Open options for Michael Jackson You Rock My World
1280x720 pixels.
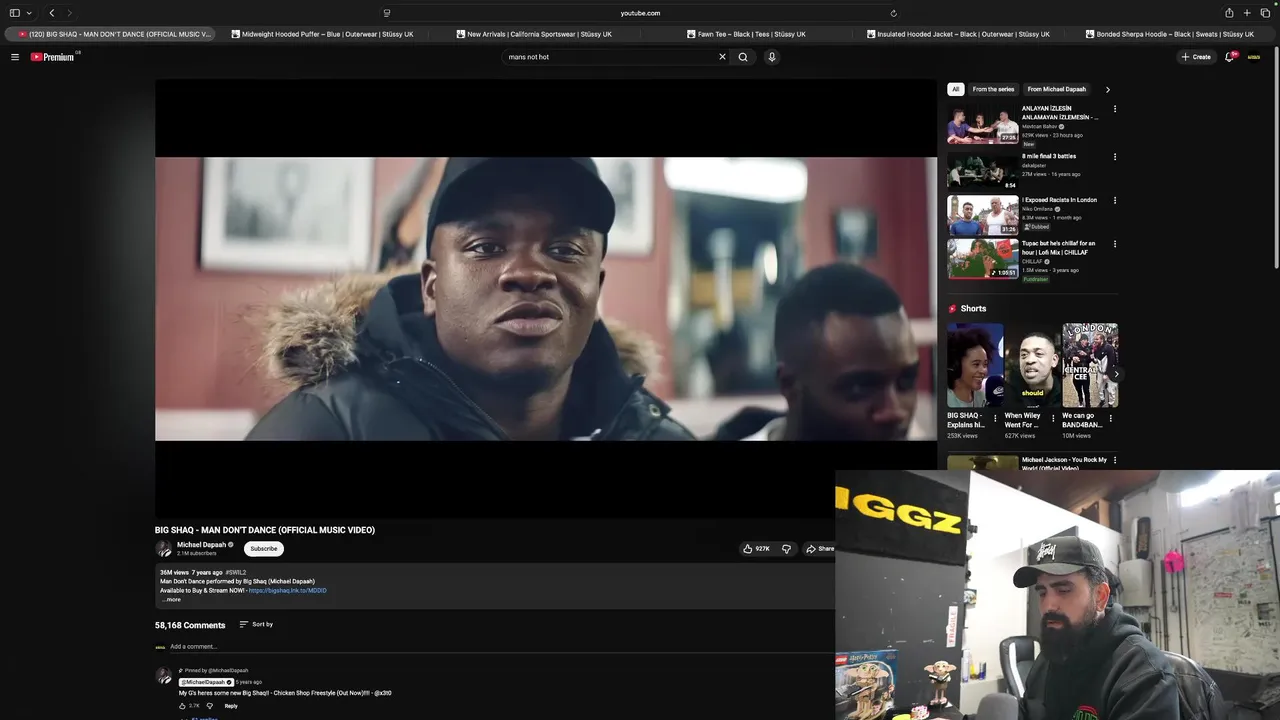pos(1115,460)
